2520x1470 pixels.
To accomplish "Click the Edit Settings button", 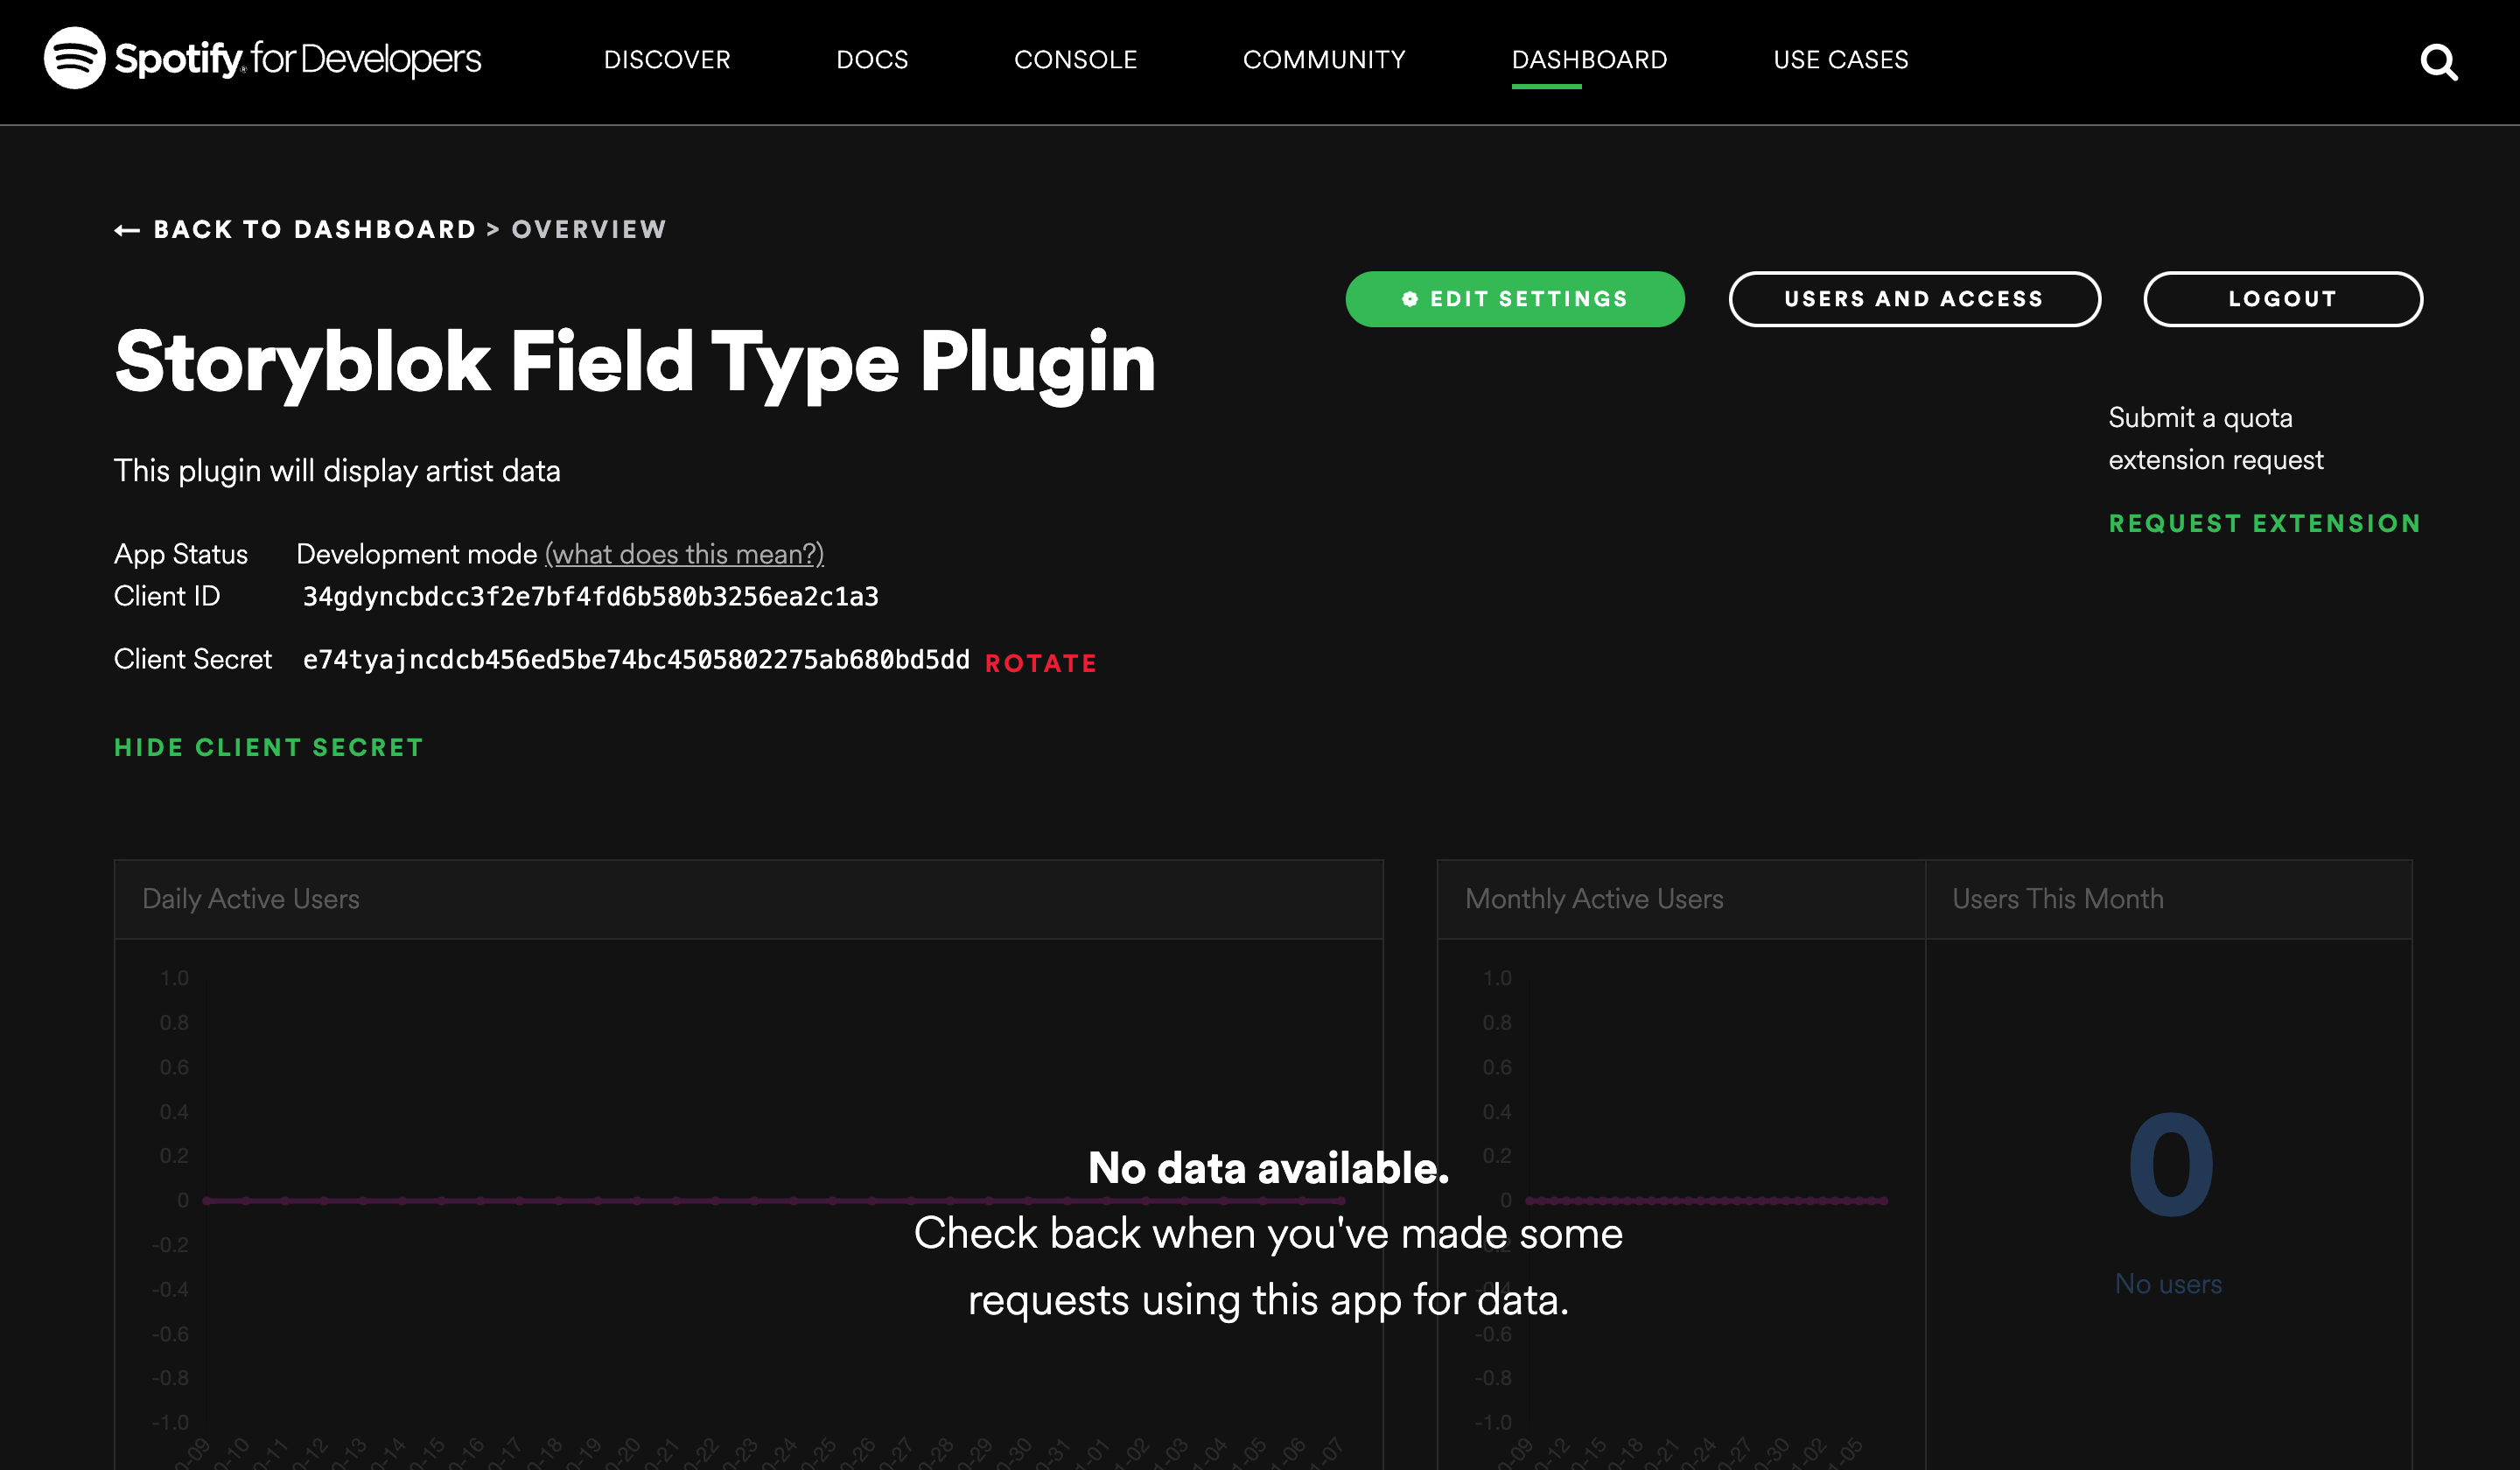I will (1514, 299).
